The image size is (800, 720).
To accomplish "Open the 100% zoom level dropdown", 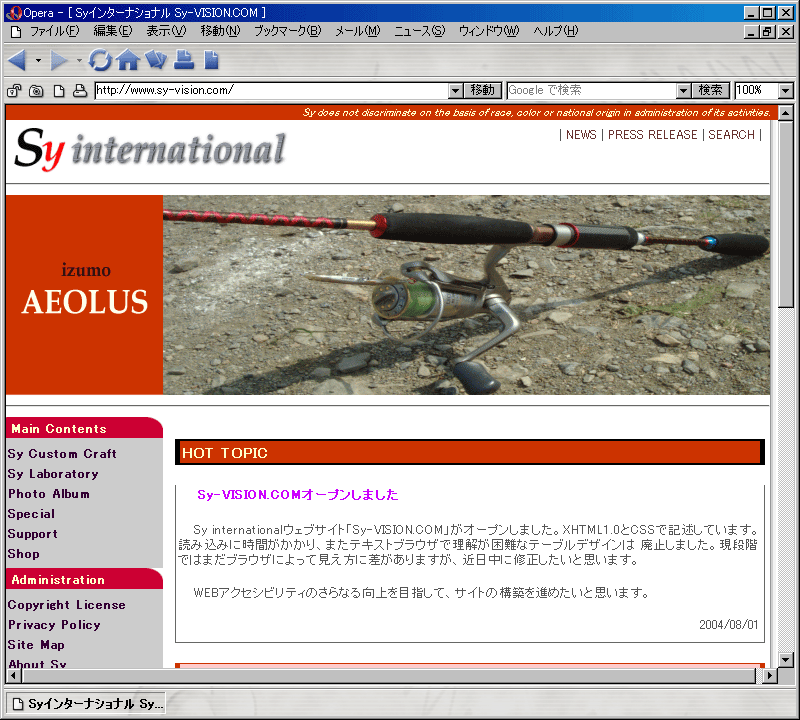I will click(786, 91).
